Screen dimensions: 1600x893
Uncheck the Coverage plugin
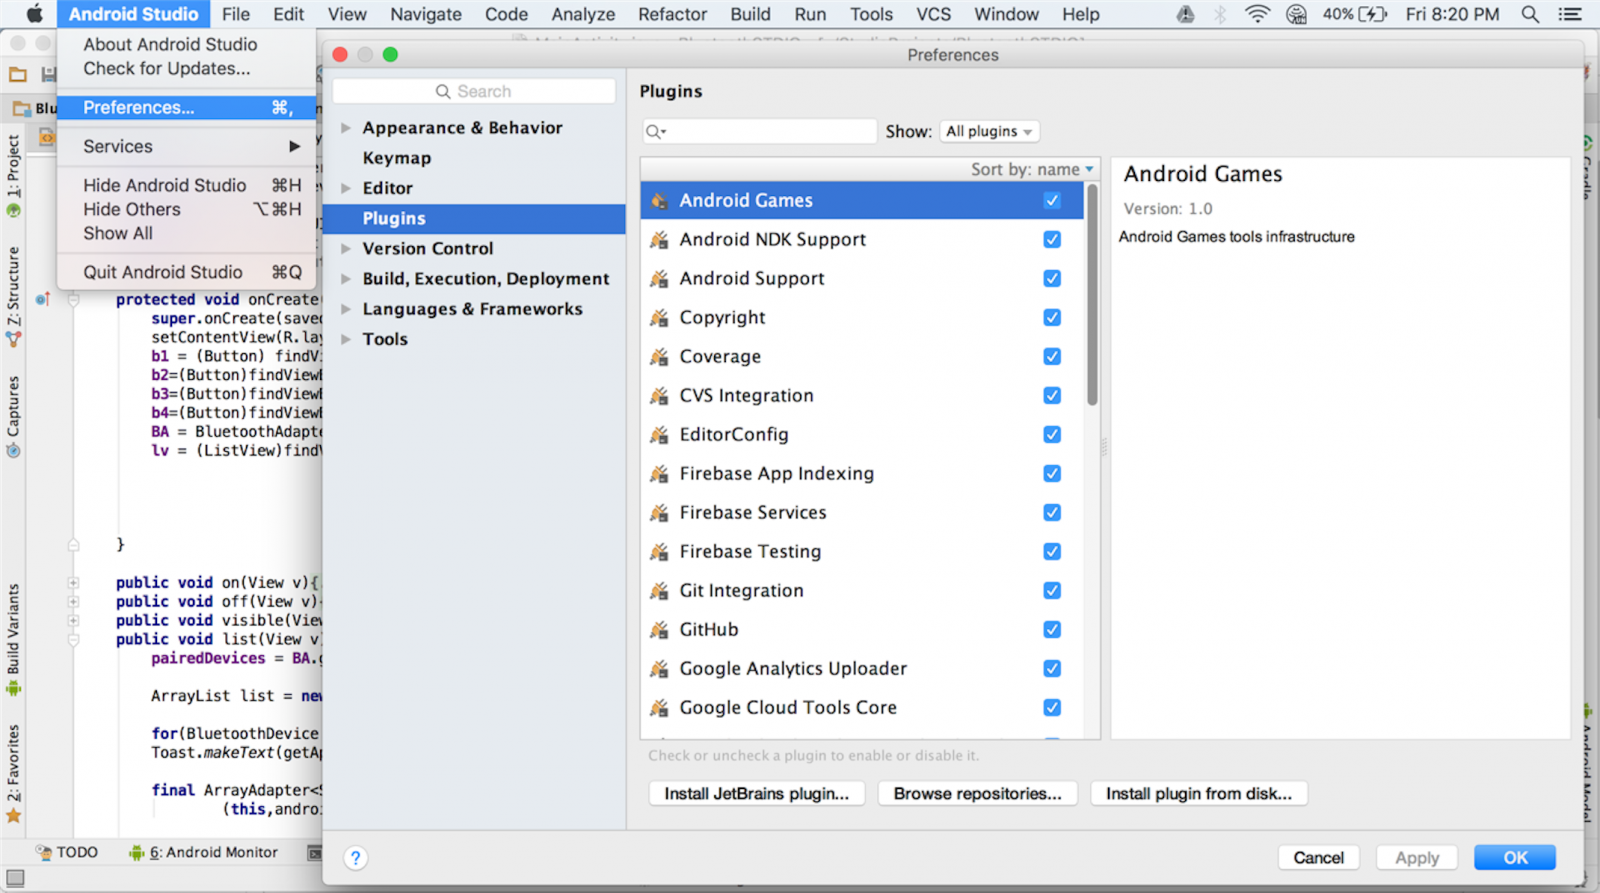pos(1052,356)
